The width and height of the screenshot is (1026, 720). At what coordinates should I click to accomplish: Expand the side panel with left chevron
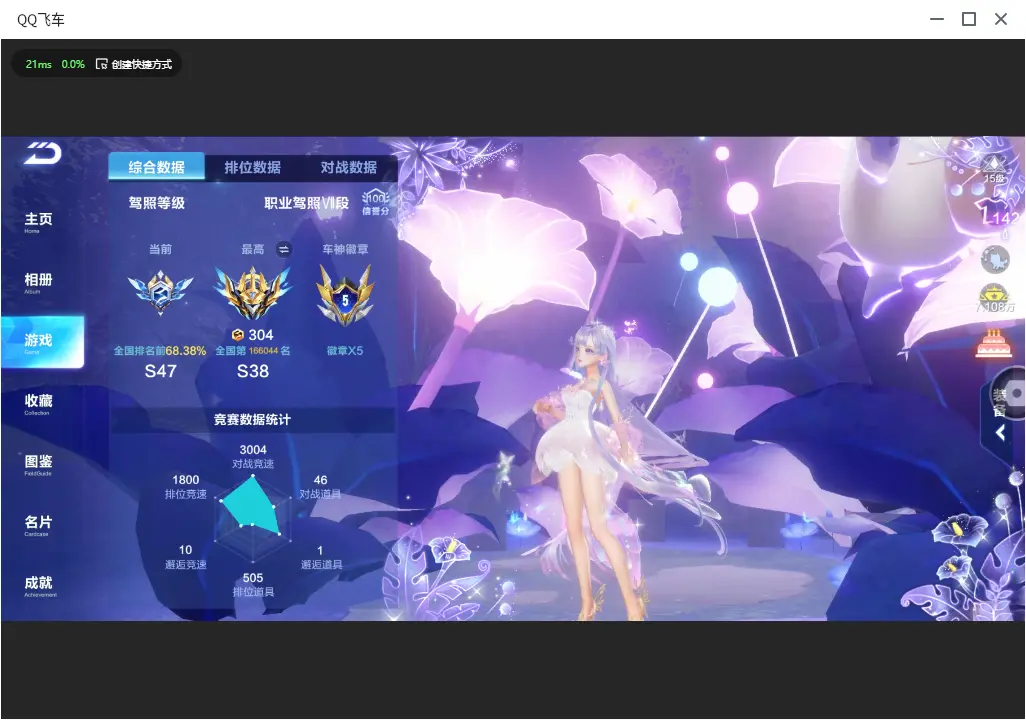tap(1000, 432)
